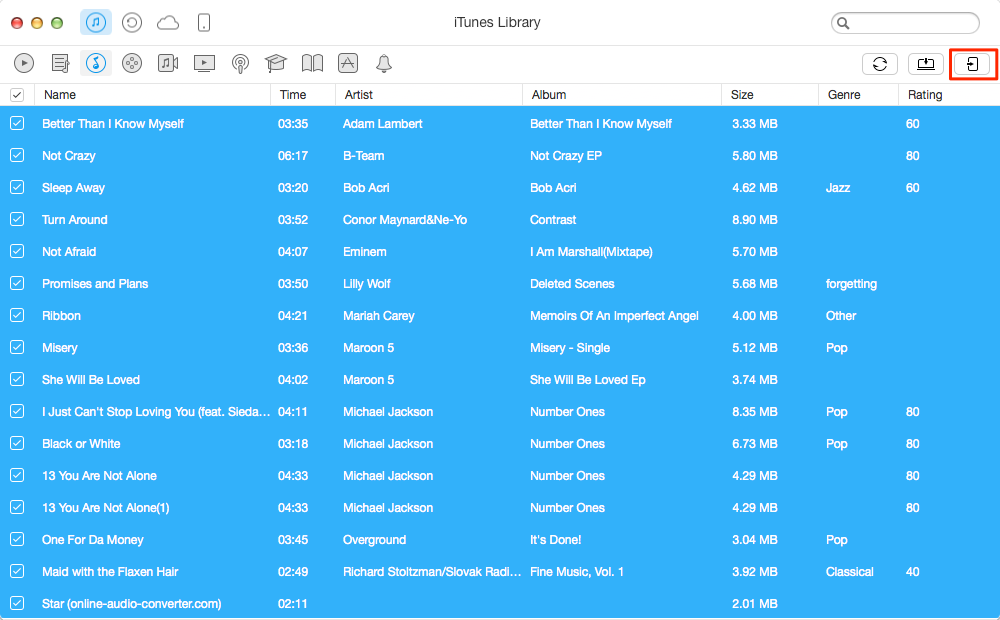1000x620 pixels.
Task: Click the search magnifier icon
Action: 843,23
